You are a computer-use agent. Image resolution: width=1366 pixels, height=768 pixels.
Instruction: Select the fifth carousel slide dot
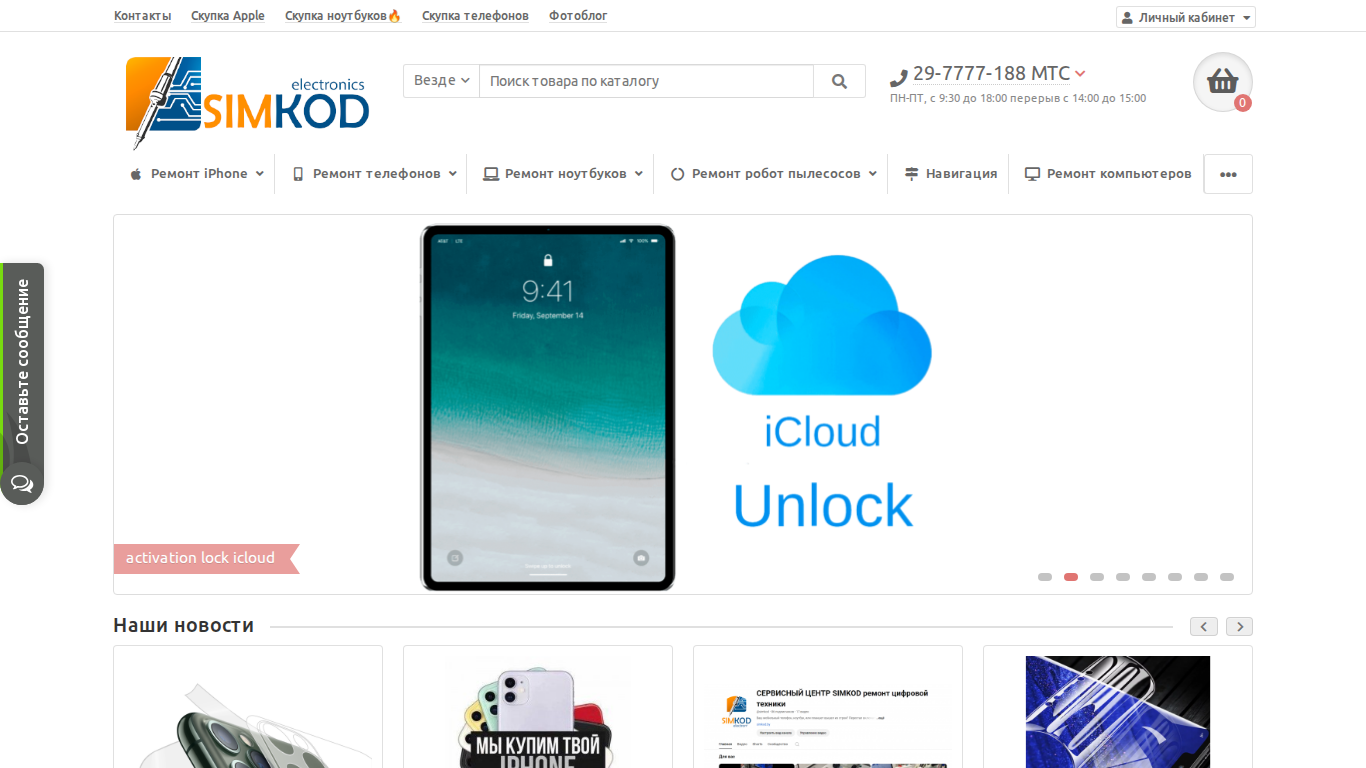pyautogui.click(x=1149, y=577)
